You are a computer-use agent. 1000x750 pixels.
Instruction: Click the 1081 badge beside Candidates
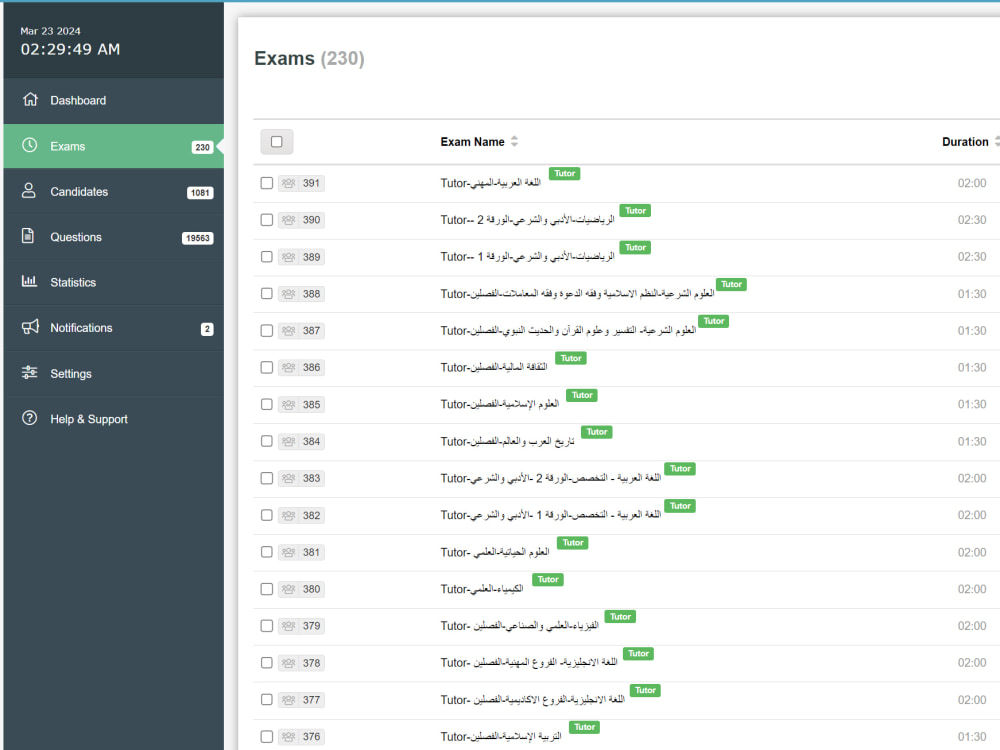[200, 193]
